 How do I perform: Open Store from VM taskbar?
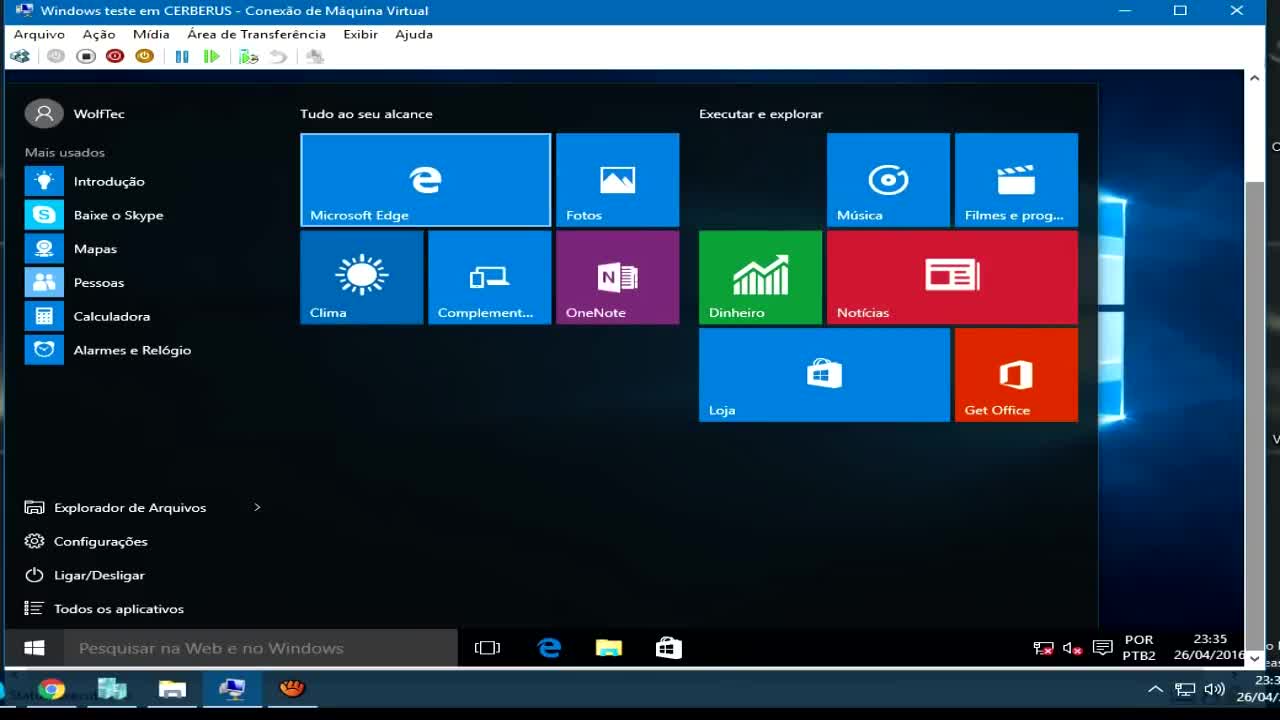tap(669, 648)
